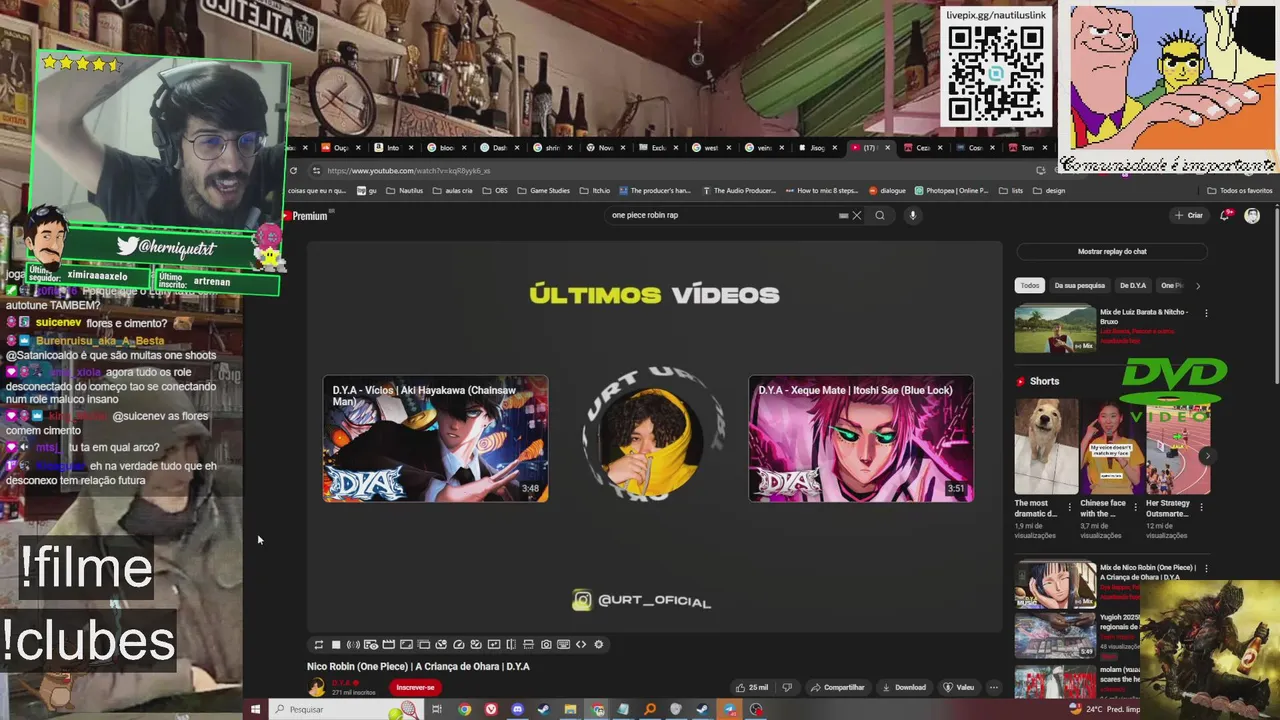Click the speedometer icon in player toolbar

pos(459,645)
